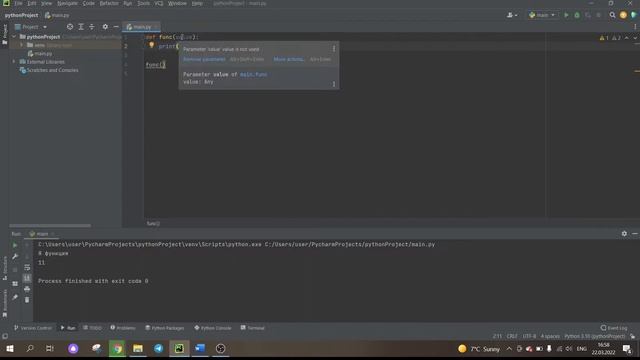Toggle scroll to end in Run console

click(27, 278)
